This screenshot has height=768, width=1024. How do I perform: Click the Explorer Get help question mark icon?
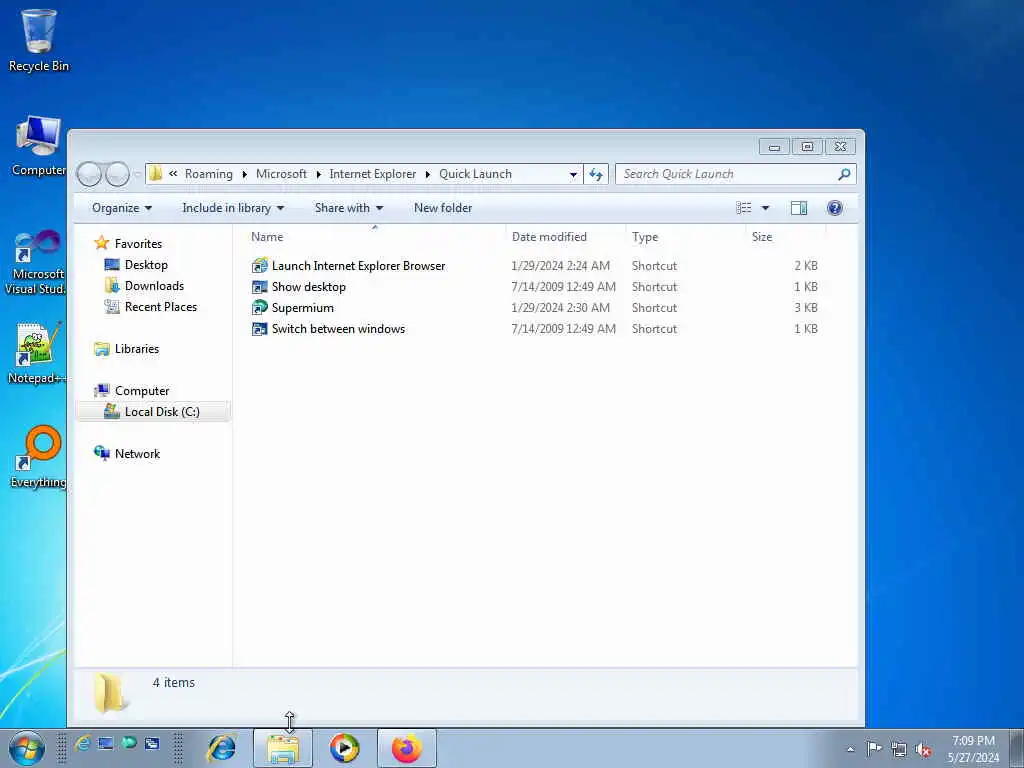click(835, 208)
